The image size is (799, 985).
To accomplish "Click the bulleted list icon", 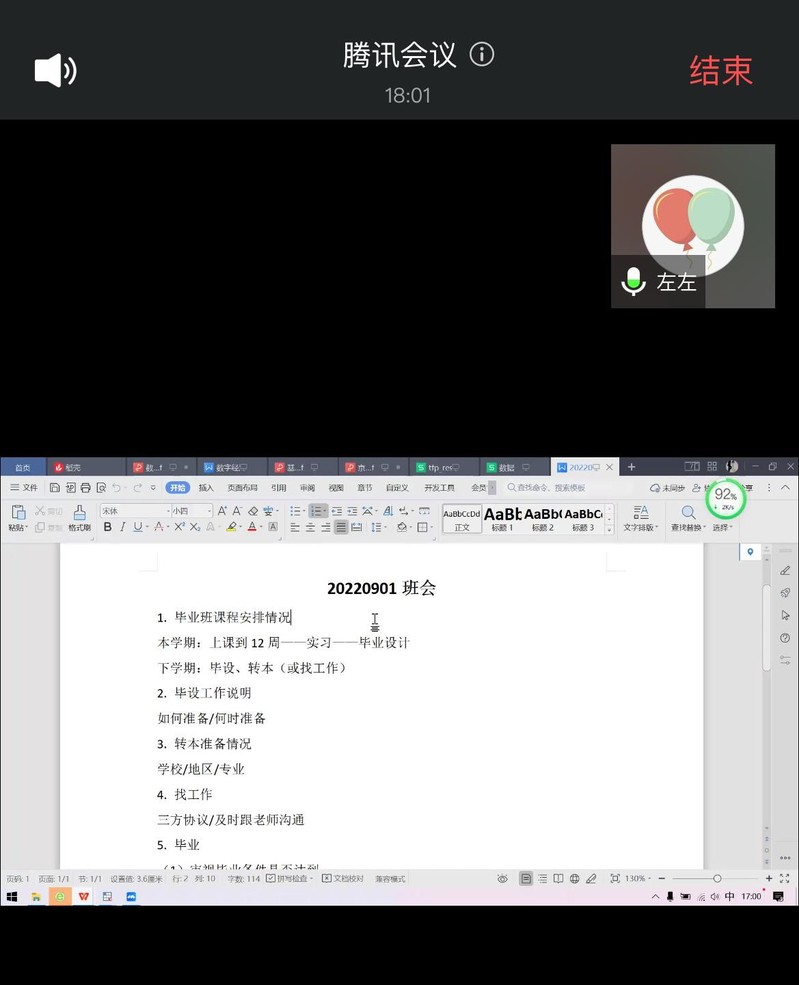I will (x=295, y=511).
